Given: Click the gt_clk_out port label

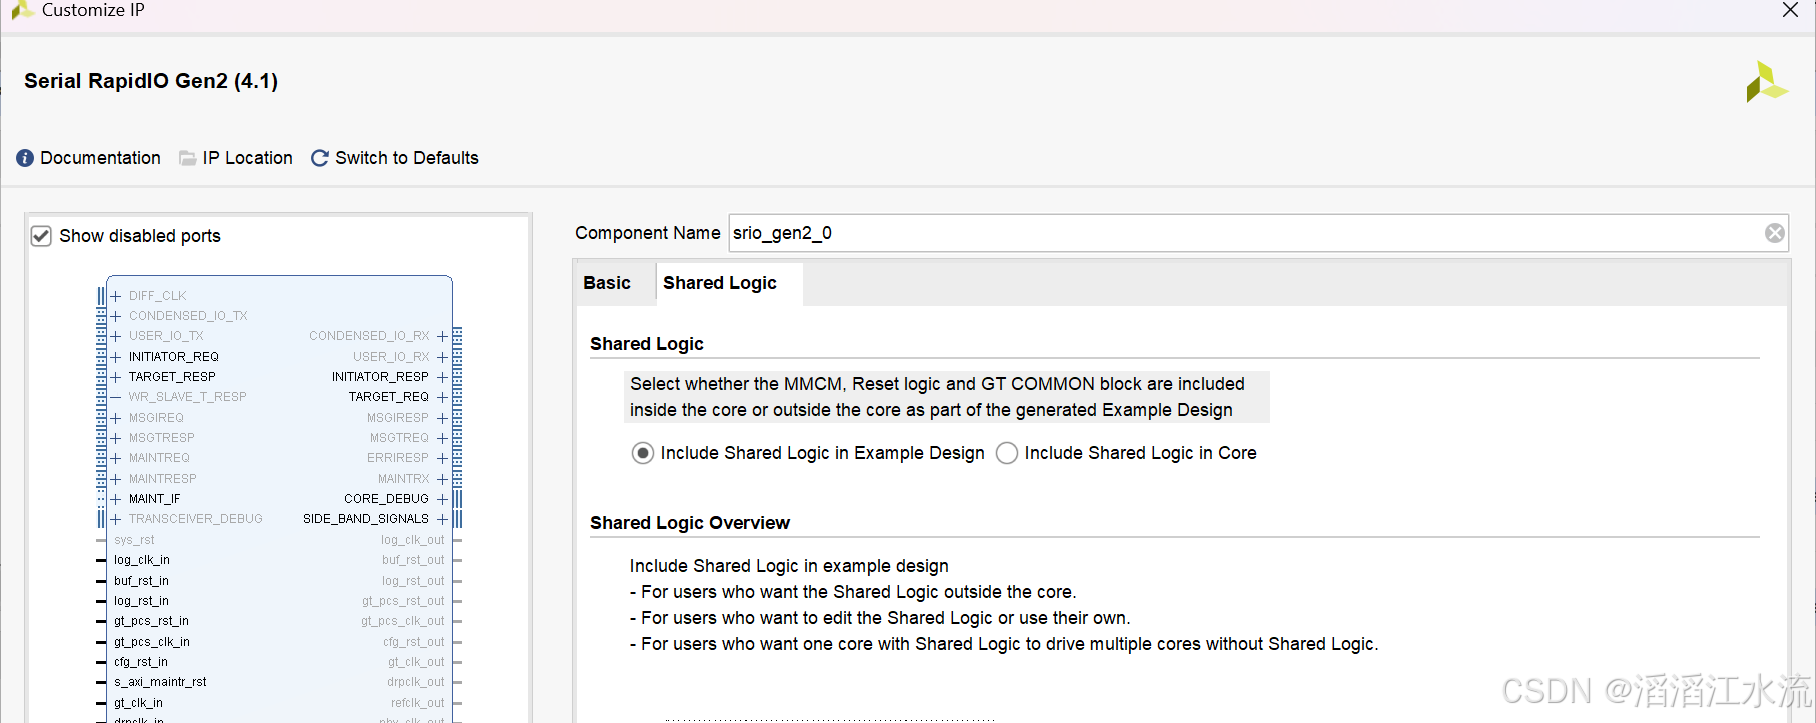Looking at the screenshot, I should 416,662.
